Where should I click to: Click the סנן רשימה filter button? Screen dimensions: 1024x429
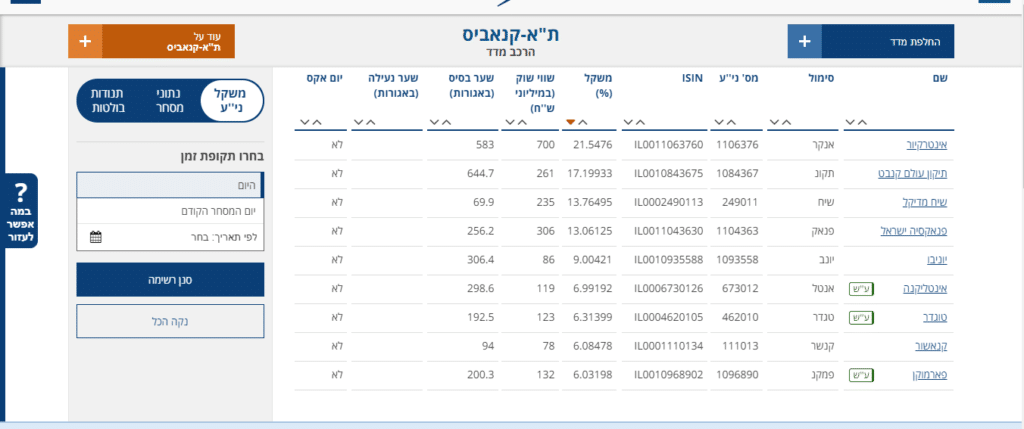tap(170, 279)
